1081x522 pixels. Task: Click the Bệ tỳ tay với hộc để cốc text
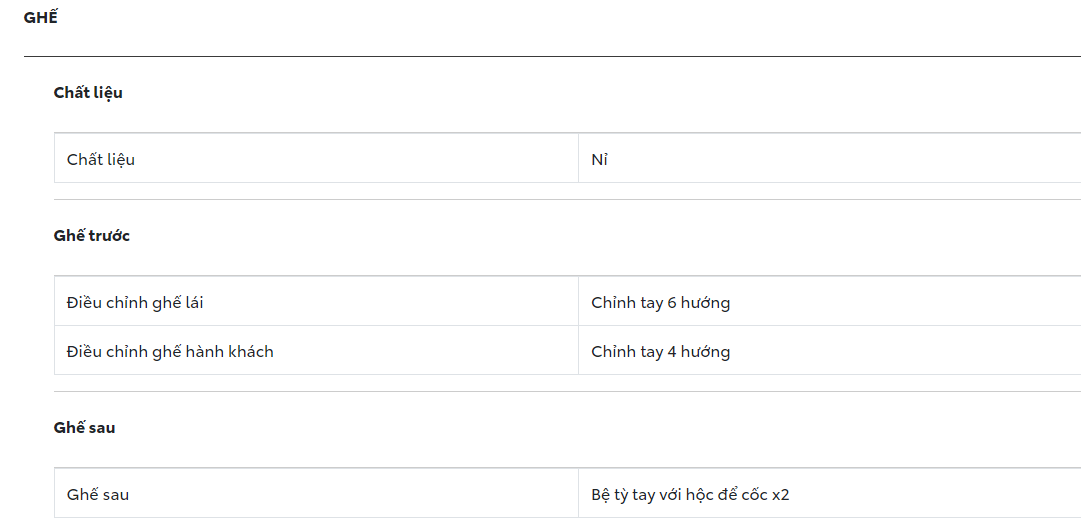[x=680, y=495]
